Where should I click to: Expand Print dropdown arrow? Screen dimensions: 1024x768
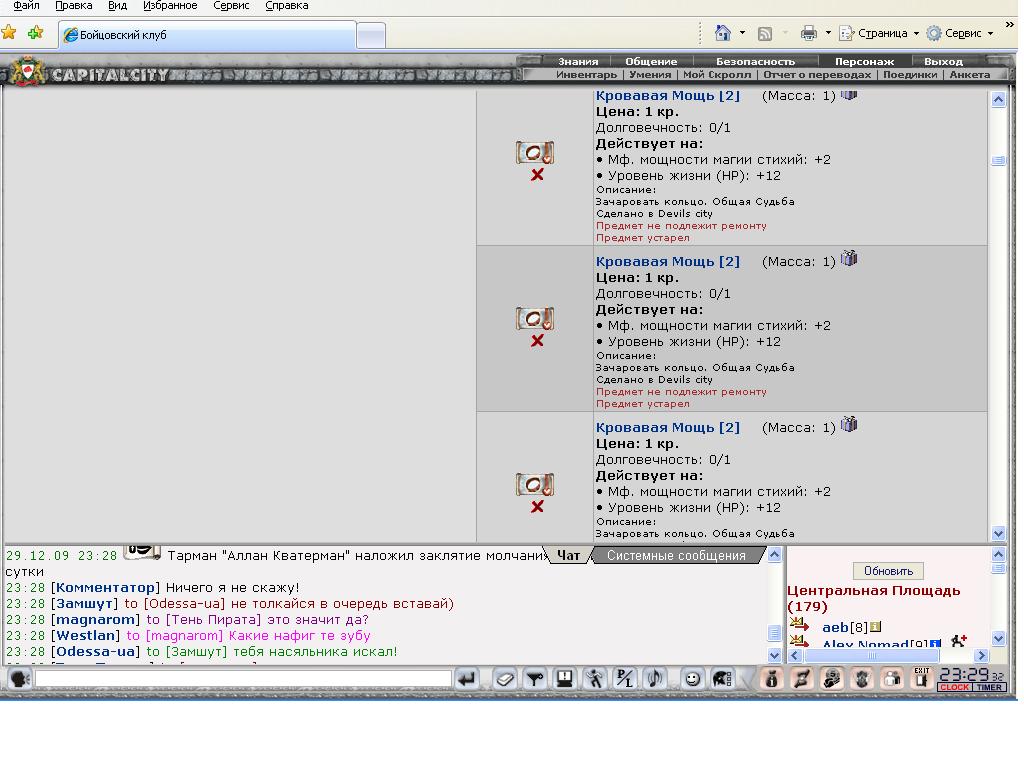(x=828, y=33)
